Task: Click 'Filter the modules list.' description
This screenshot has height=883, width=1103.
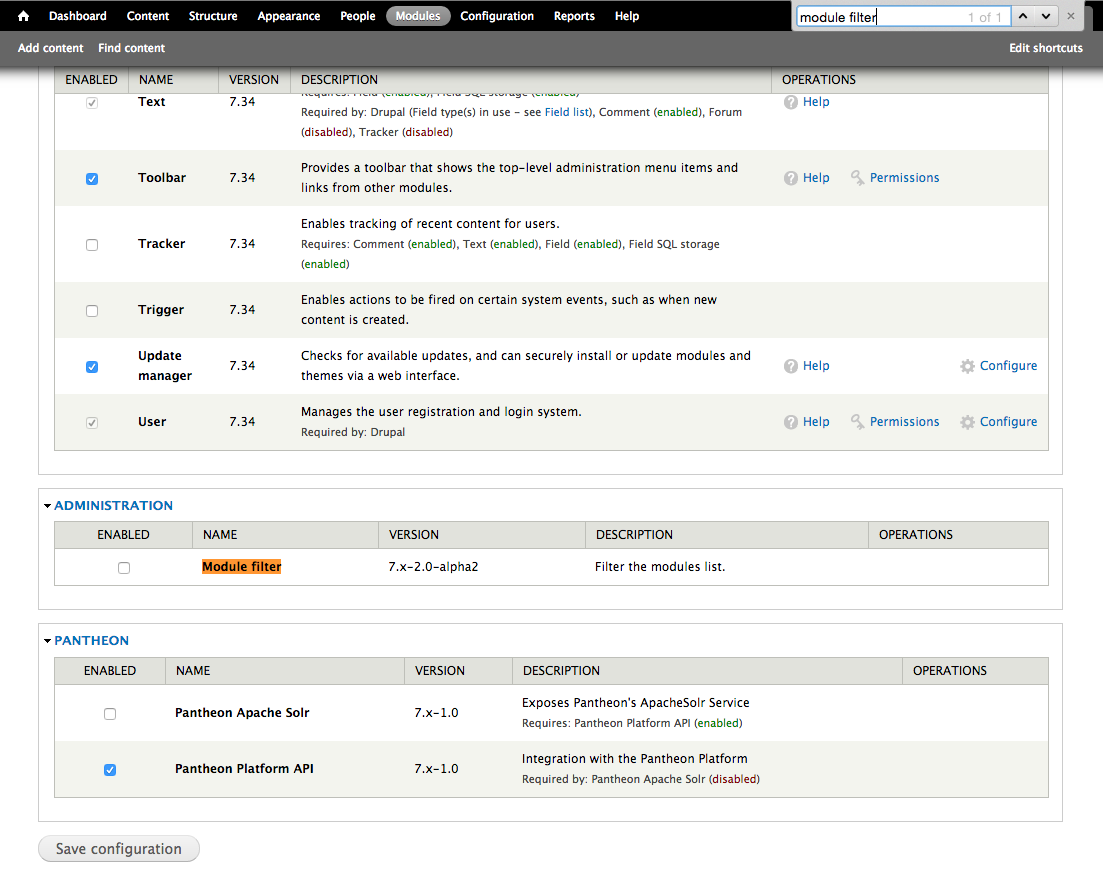Action: (x=660, y=567)
